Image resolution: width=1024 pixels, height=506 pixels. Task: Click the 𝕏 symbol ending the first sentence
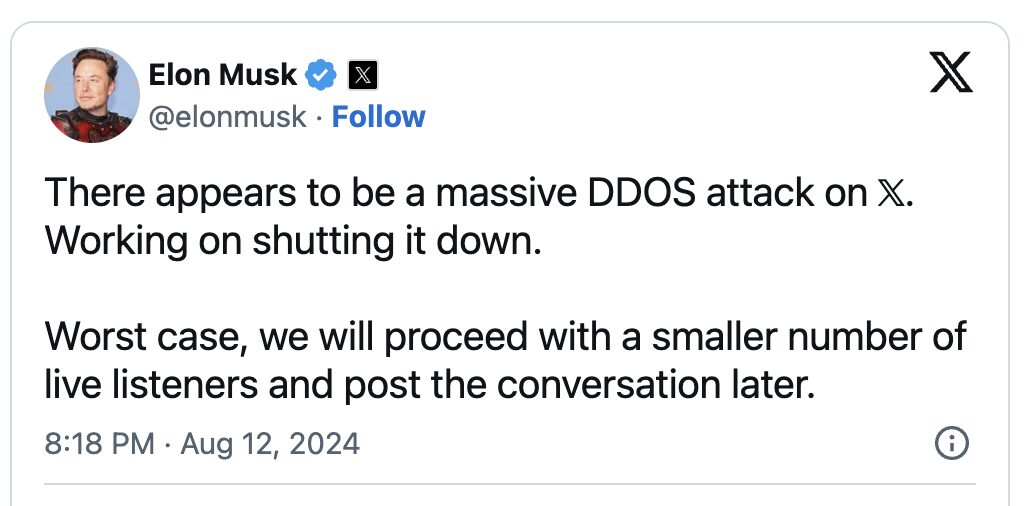click(891, 193)
